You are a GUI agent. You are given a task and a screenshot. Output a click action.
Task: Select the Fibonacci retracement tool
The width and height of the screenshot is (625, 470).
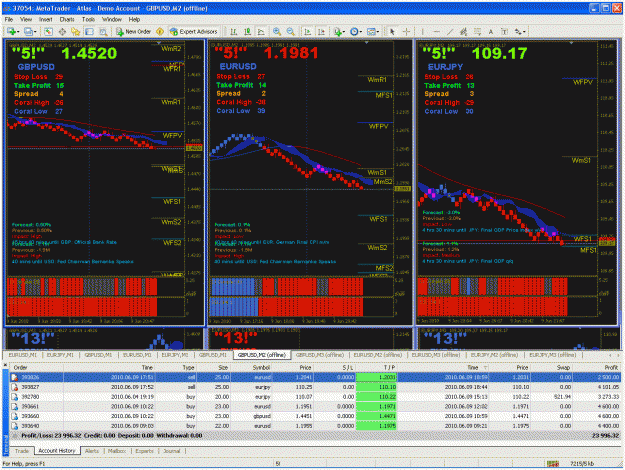pos(477,31)
